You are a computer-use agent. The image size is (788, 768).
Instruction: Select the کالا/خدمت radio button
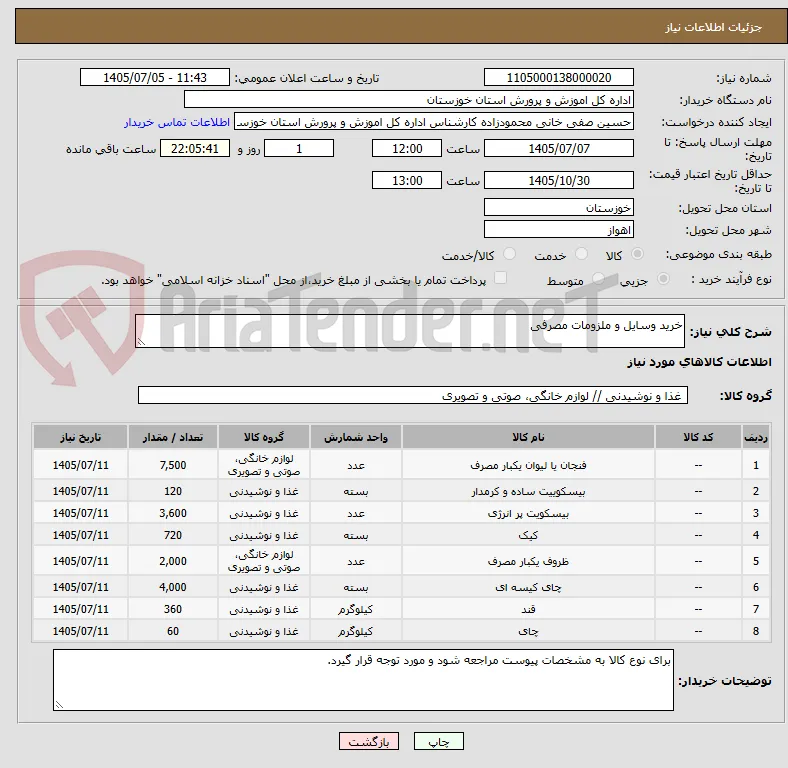pos(510,254)
